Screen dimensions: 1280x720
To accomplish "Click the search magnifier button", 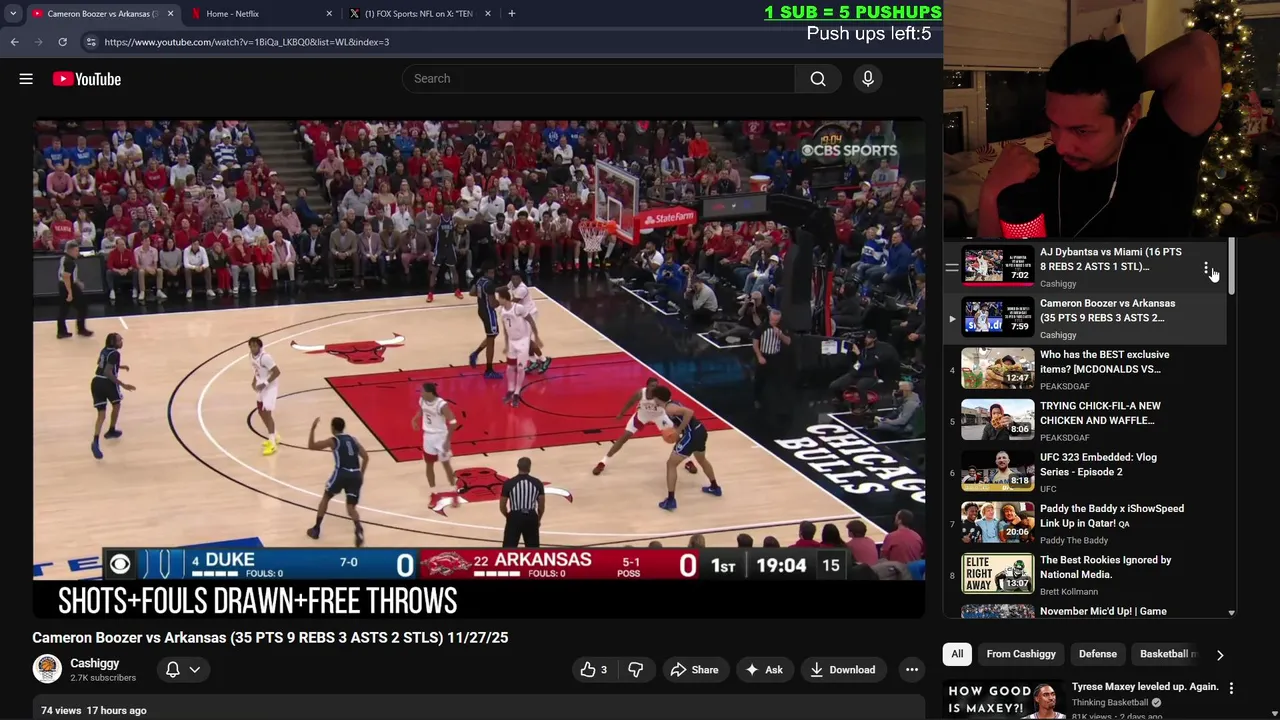I will pyautogui.click(x=818, y=79).
